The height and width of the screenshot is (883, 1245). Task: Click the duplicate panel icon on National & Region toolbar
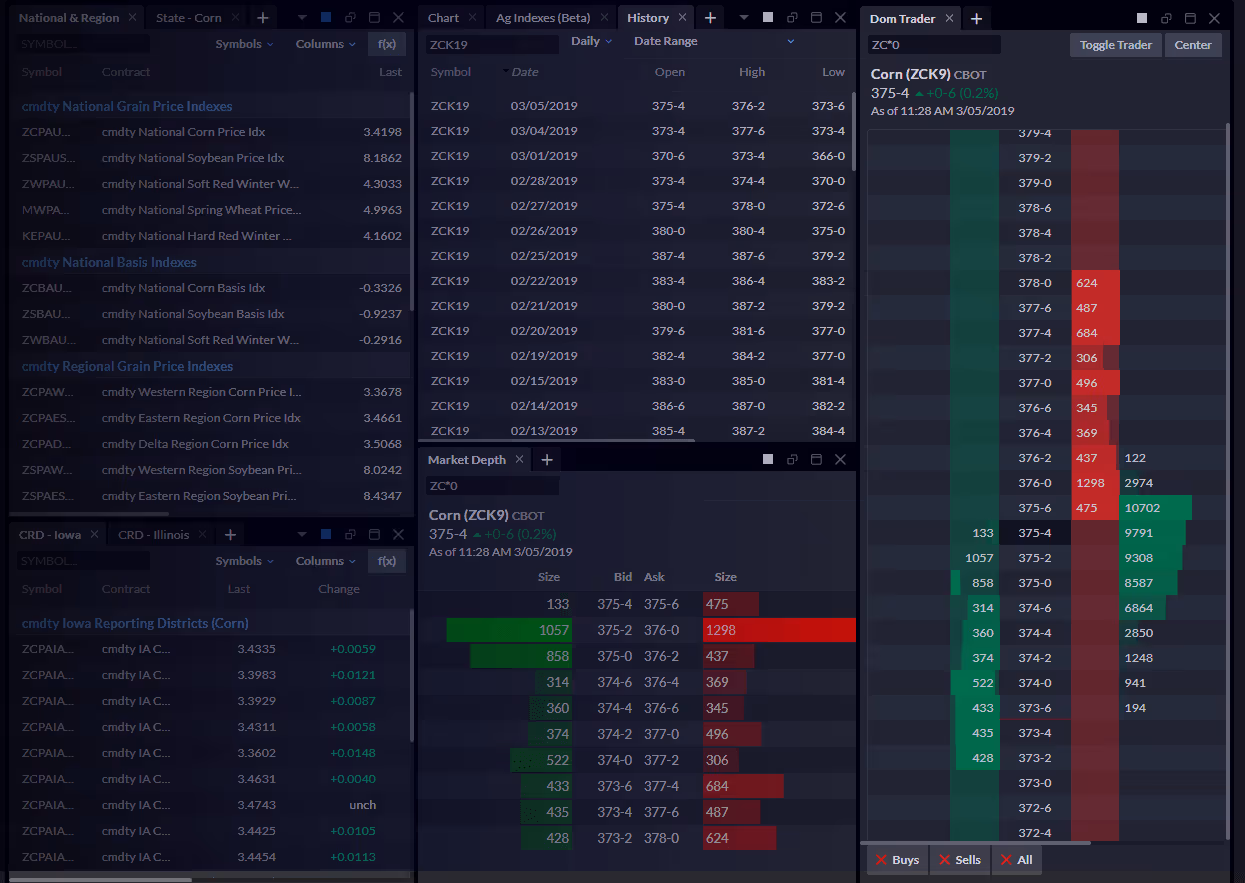pos(349,17)
